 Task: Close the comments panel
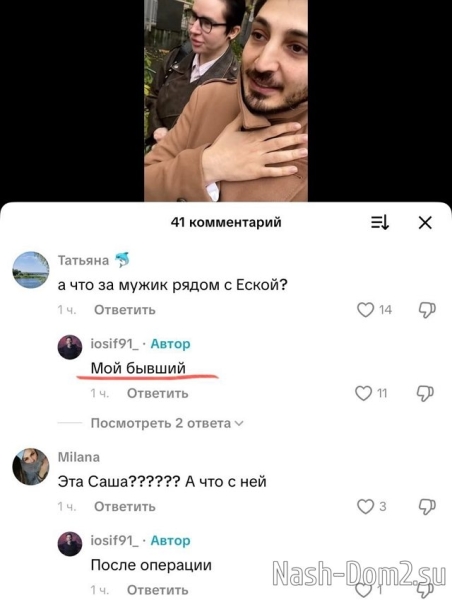[x=425, y=222]
